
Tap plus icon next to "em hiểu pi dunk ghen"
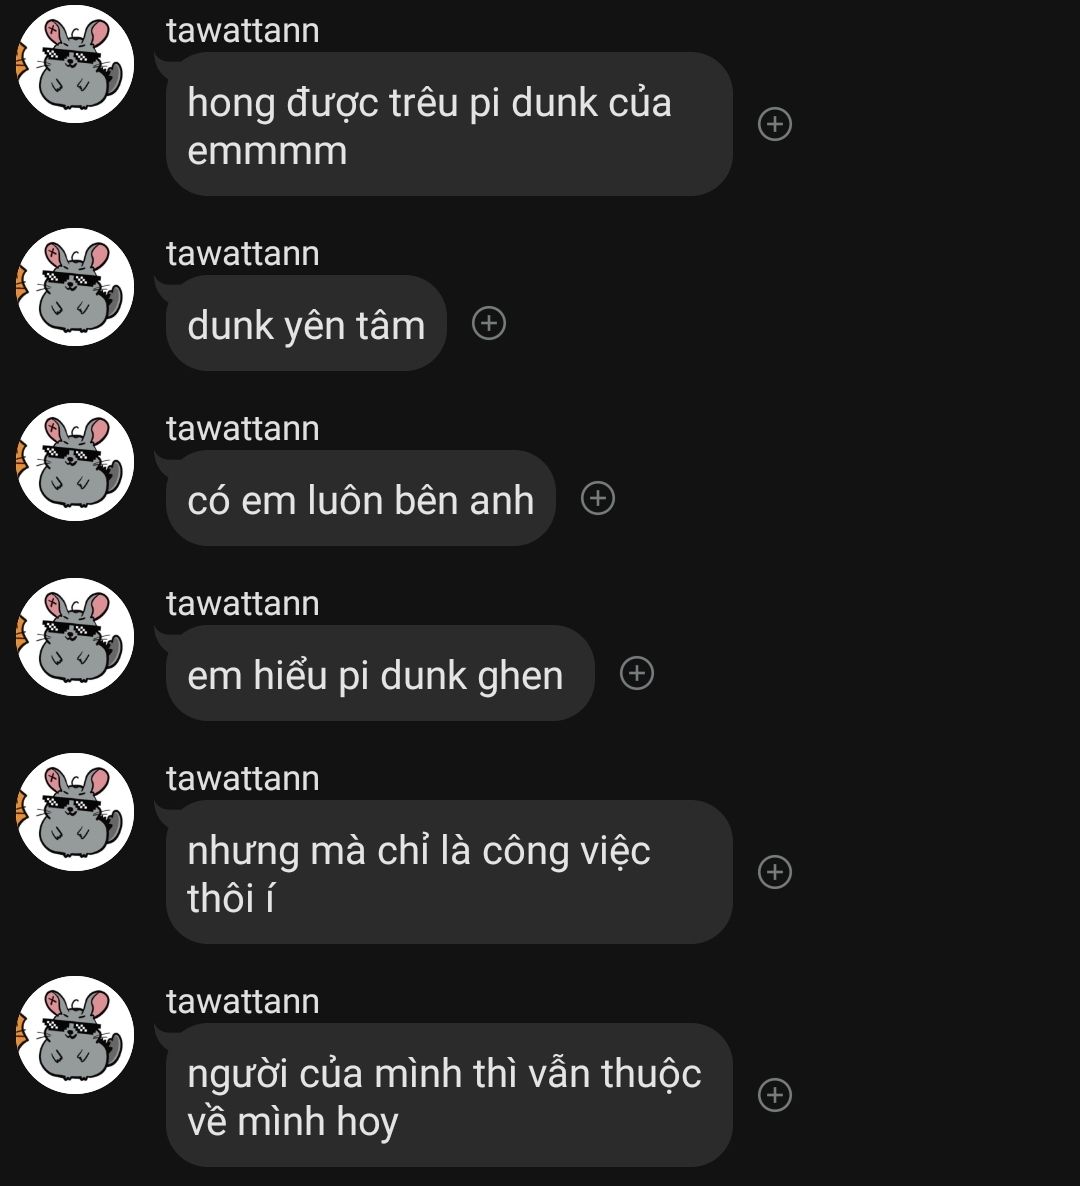click(637, 673)
